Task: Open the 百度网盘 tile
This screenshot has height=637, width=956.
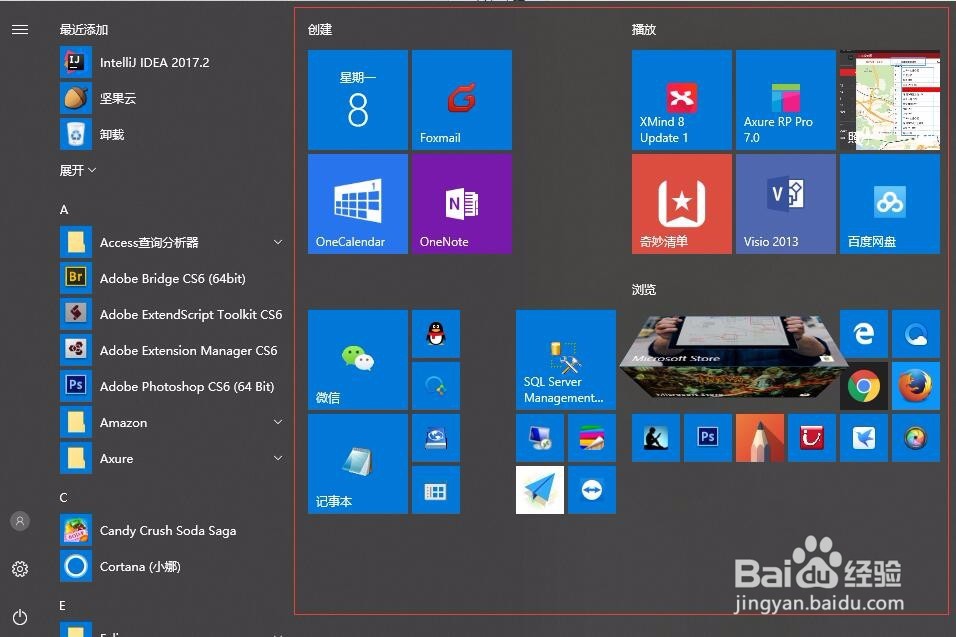Action: (890, 204)
